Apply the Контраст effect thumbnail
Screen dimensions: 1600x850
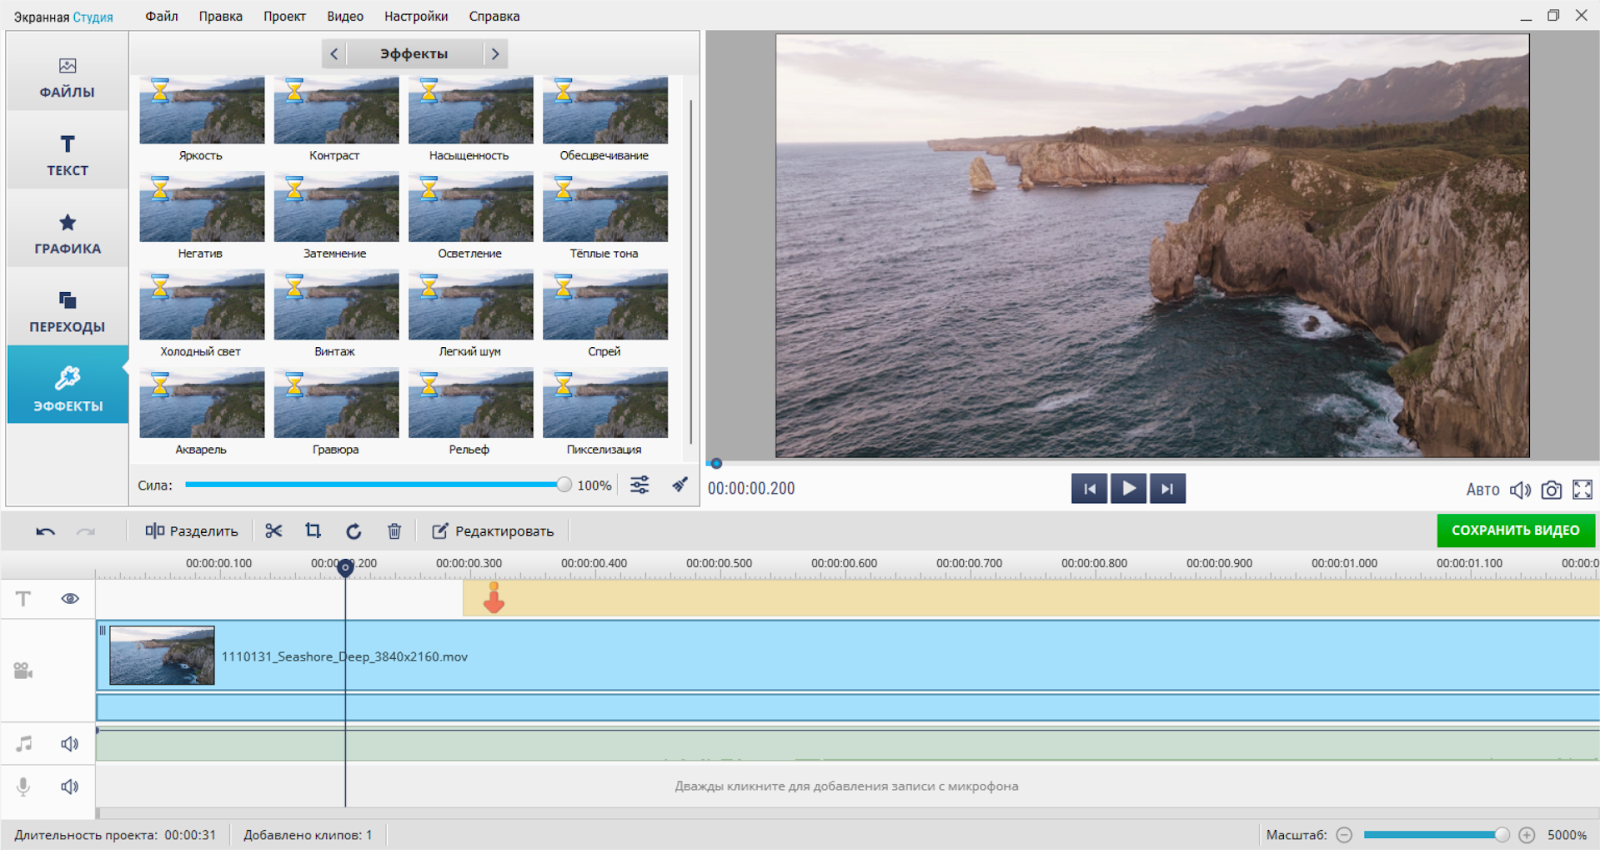[336, 110]
